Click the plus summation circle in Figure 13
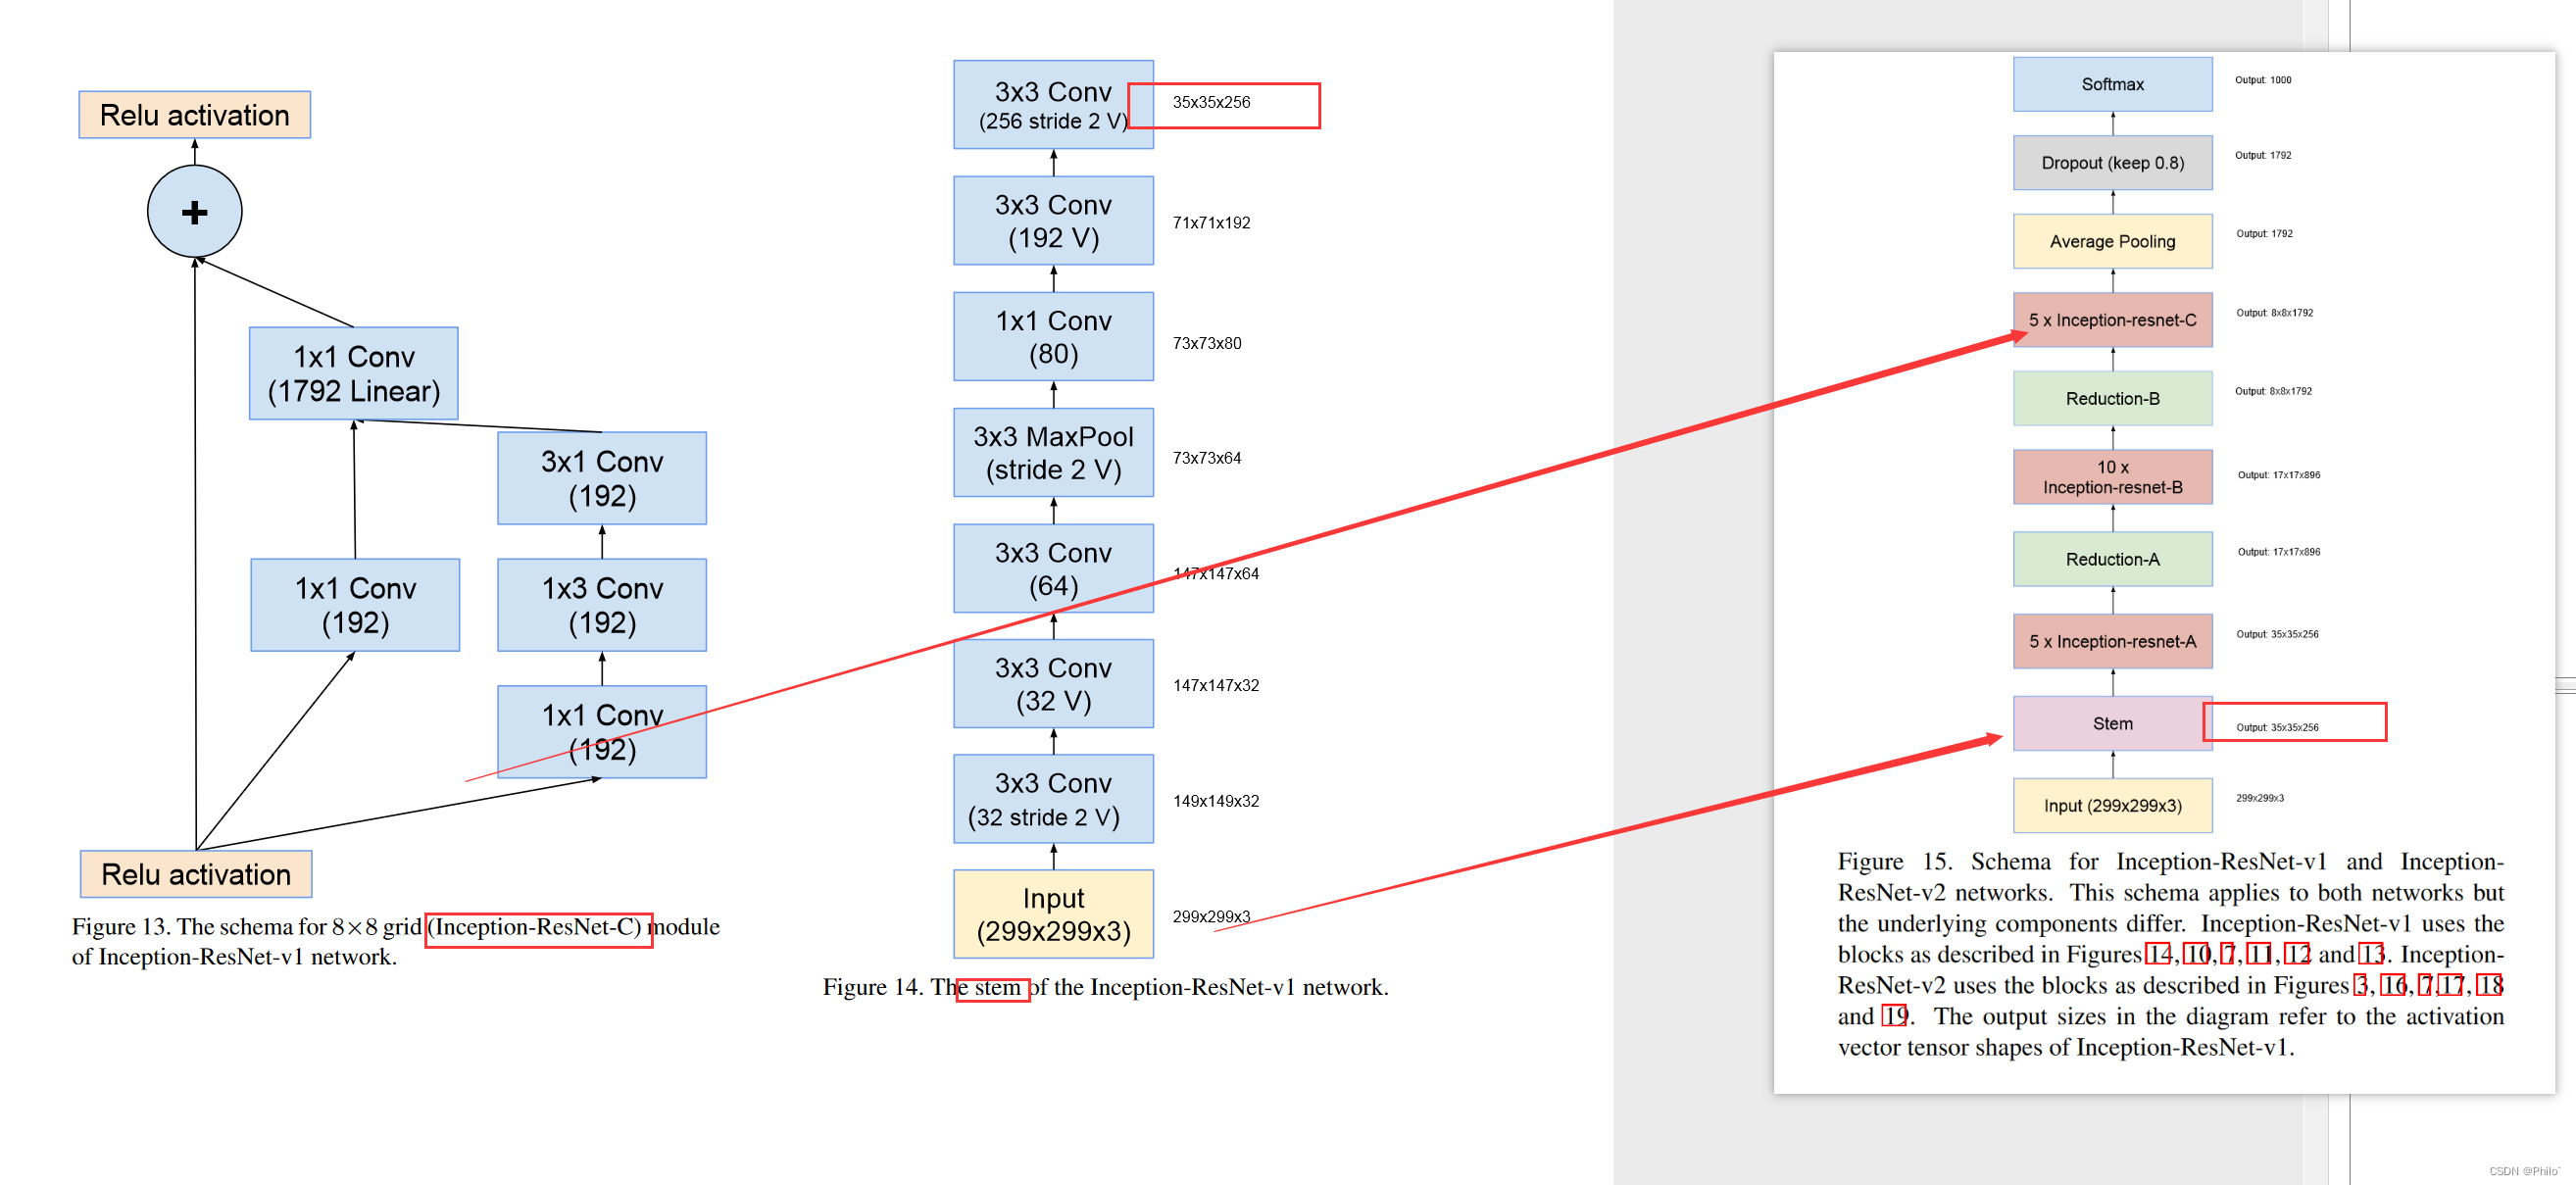The width and height of the screenshot is (2576, 1185). 194,211
